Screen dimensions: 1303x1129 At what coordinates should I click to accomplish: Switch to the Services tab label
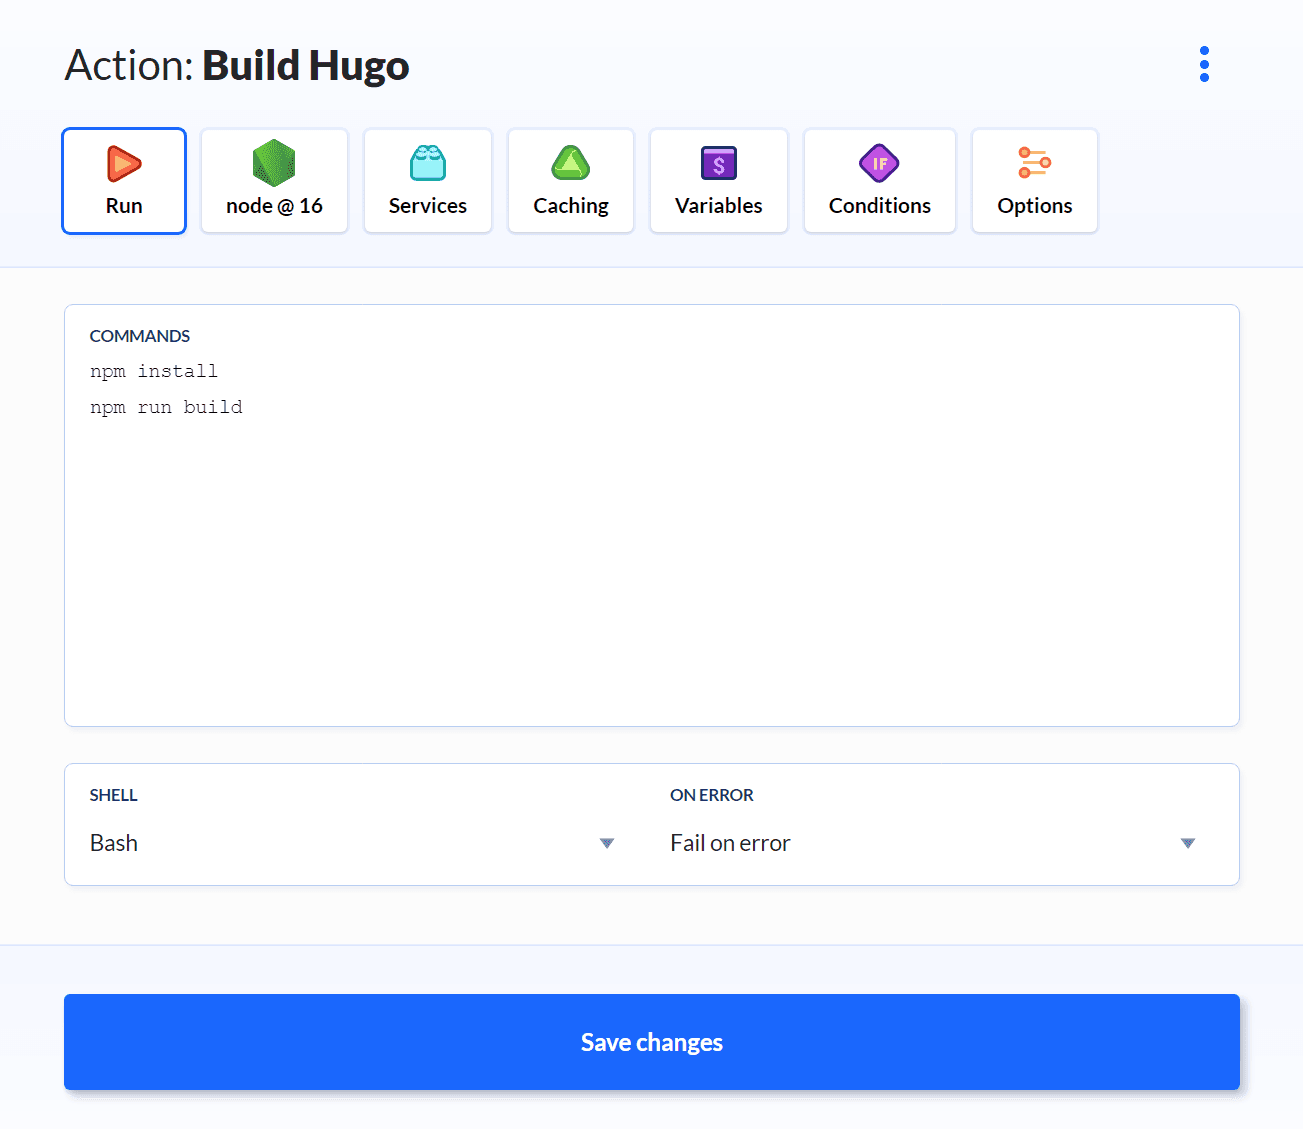[428, 206]
